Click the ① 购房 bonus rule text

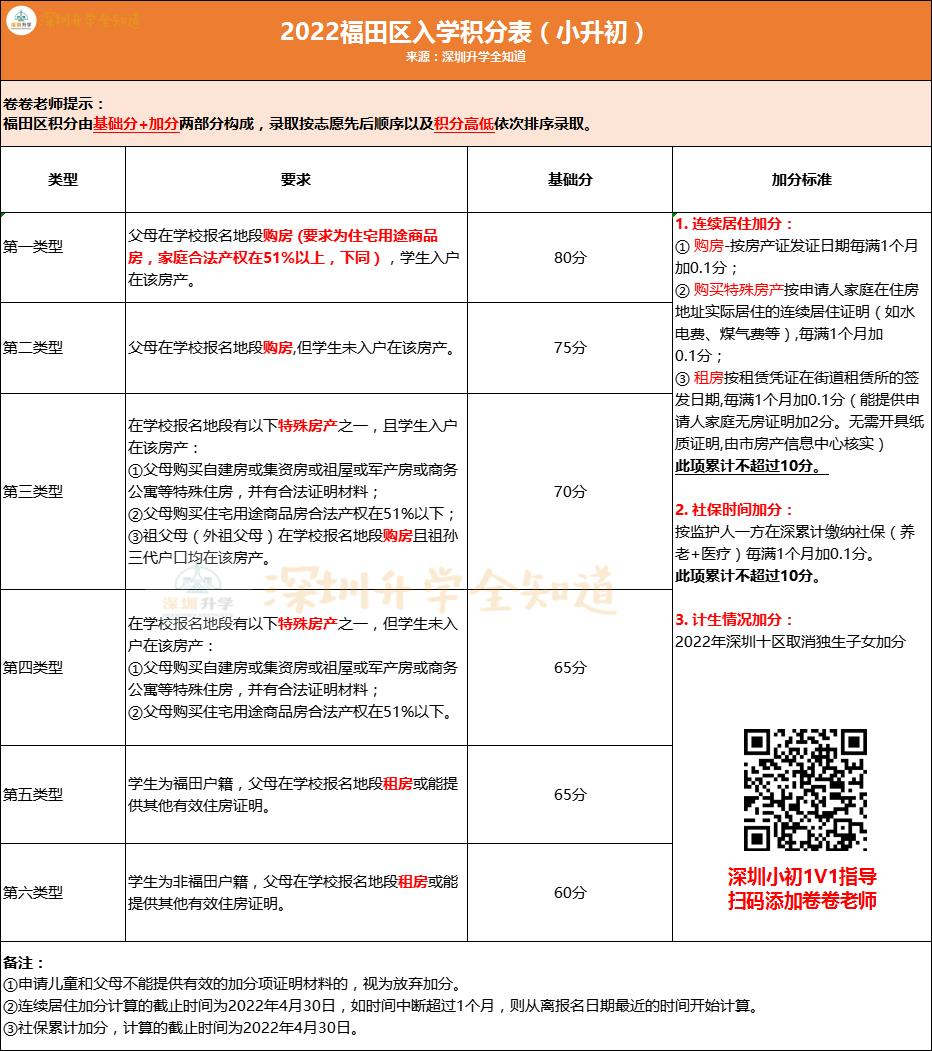pos(797,257)
